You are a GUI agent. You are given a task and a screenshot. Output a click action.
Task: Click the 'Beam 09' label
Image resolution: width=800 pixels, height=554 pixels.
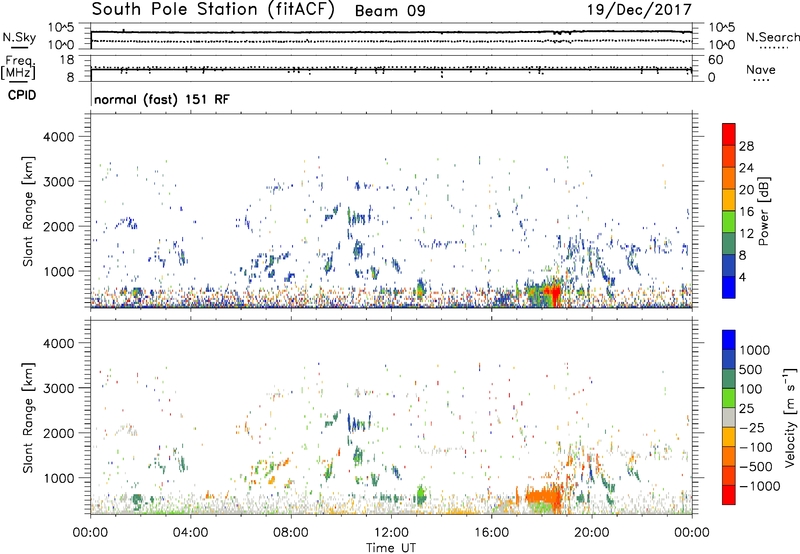tap(390, 11)
